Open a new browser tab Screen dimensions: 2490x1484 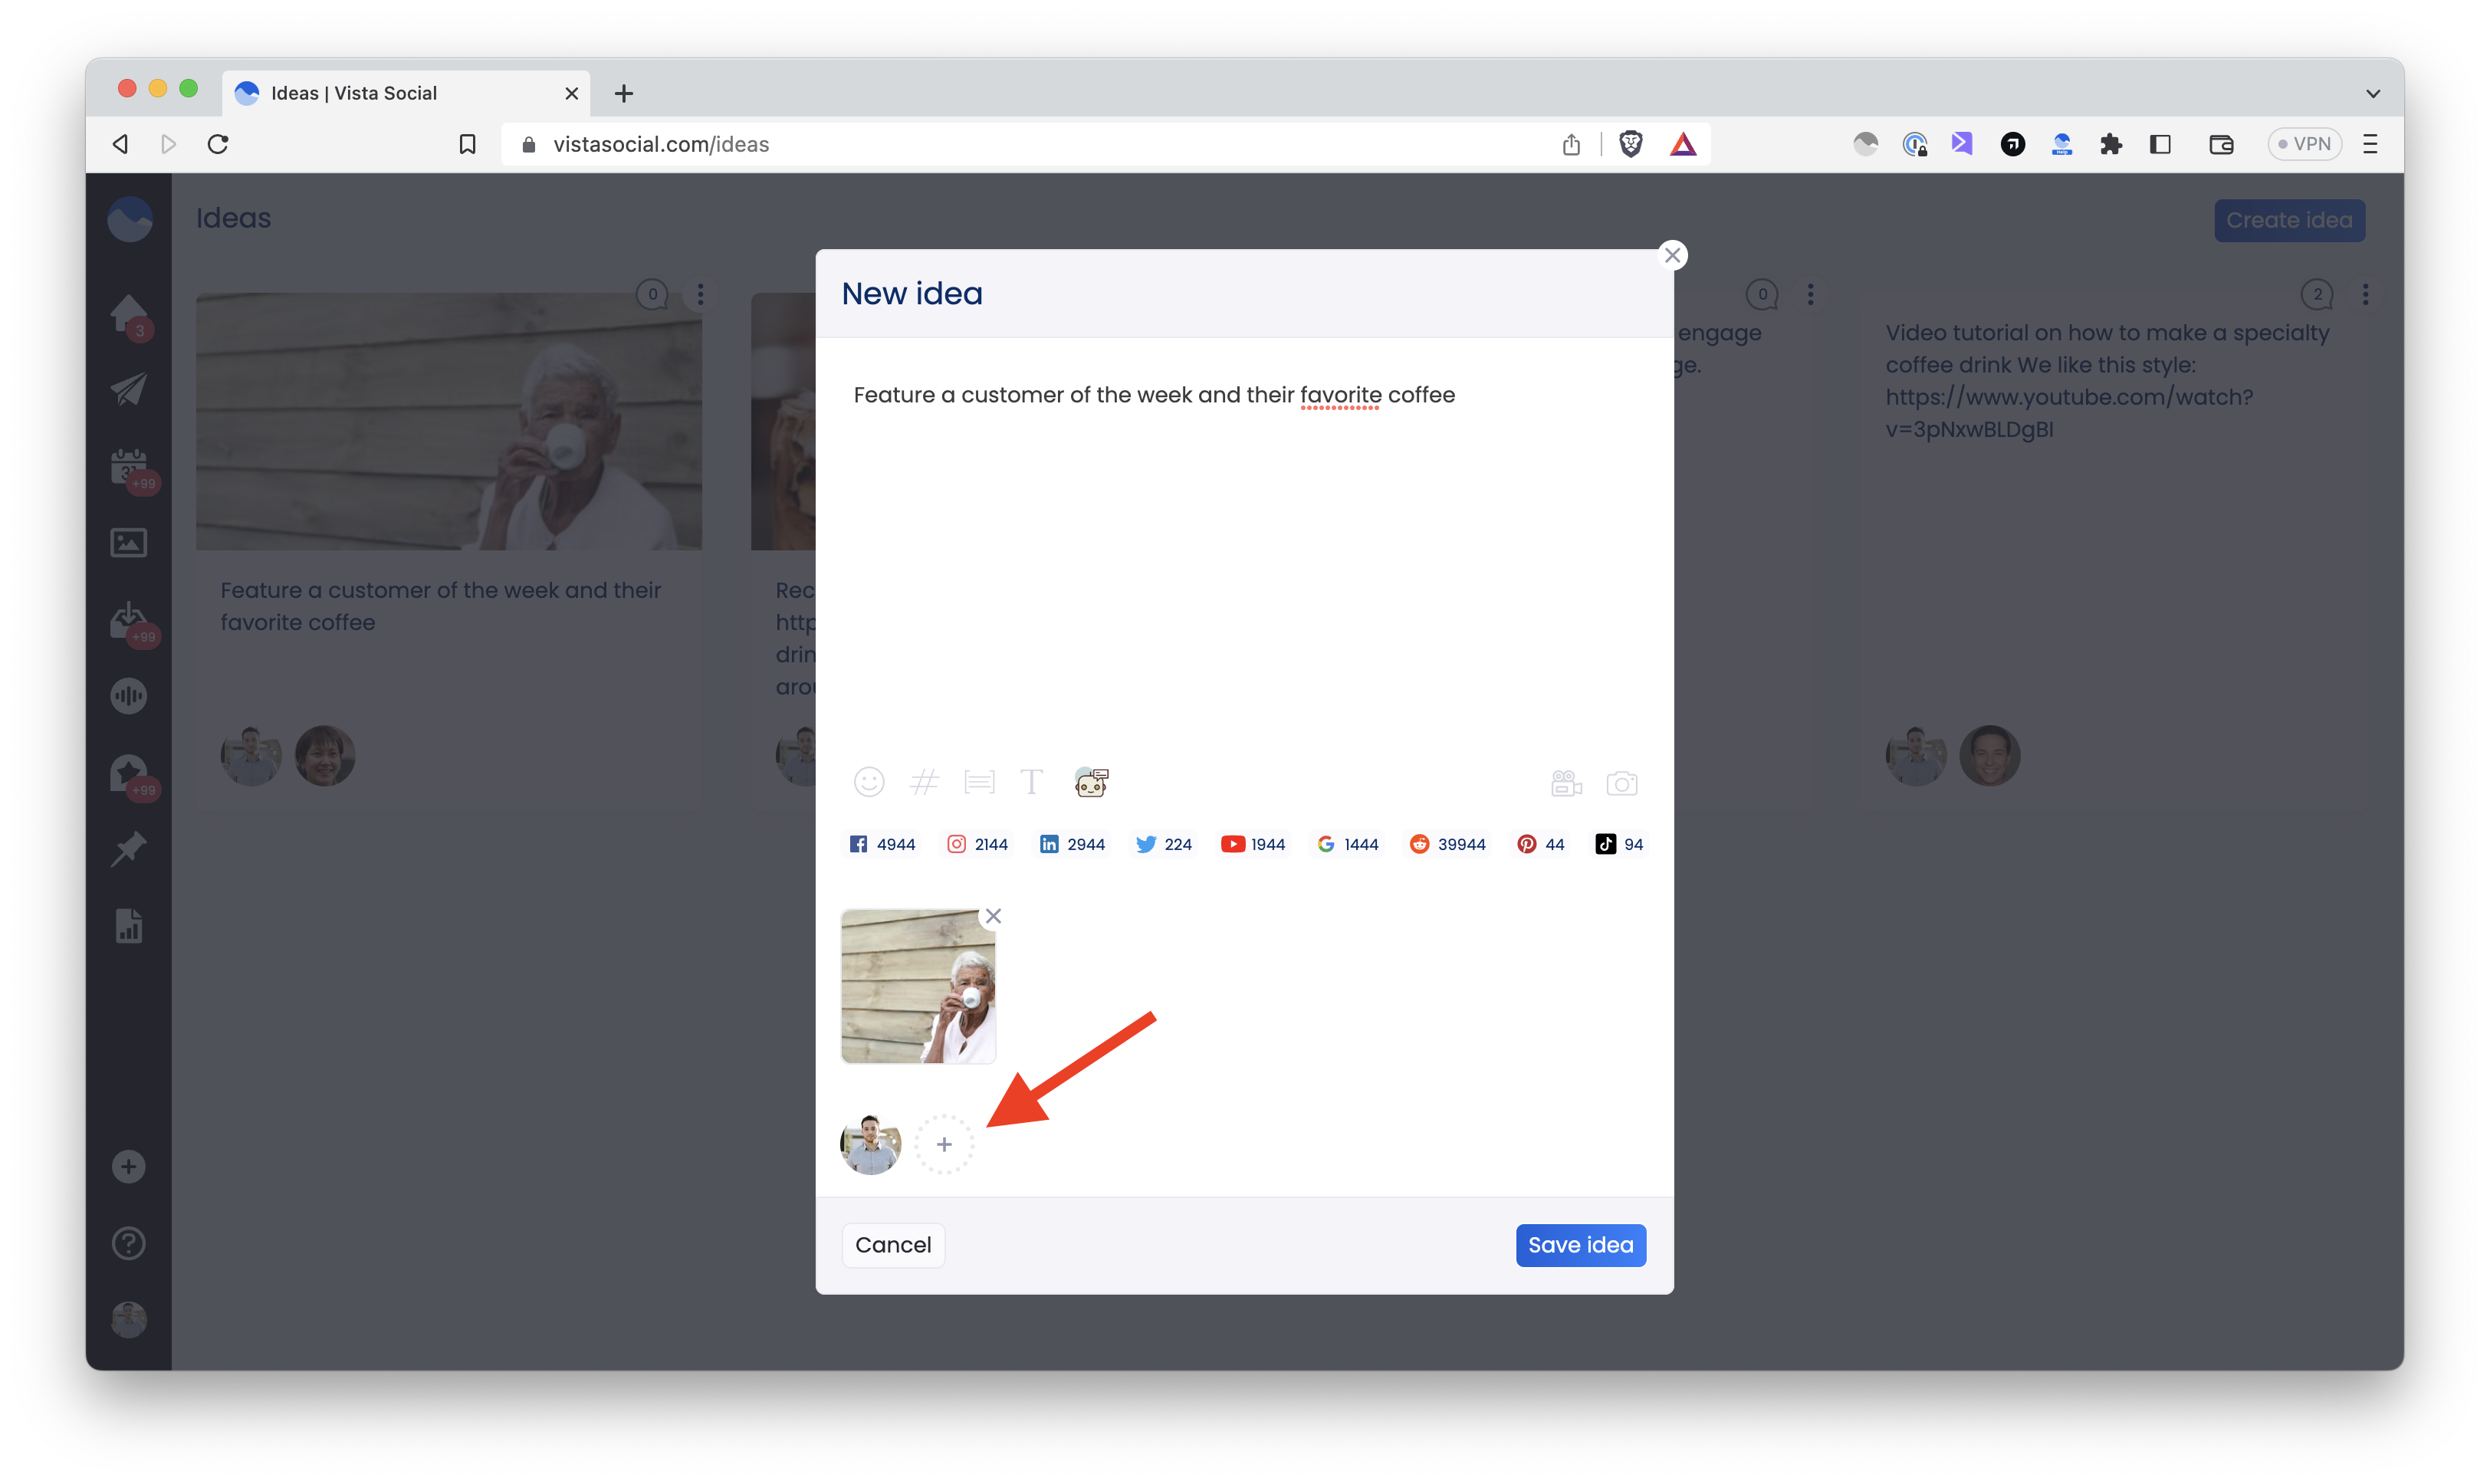tap(624, 93)
